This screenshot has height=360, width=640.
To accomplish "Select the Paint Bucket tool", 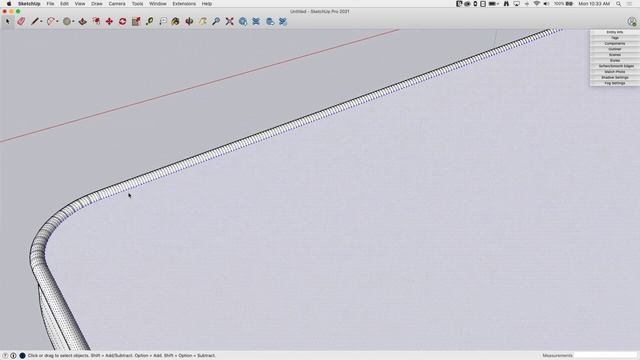I will pyautogui.click(x=176, y=21).
